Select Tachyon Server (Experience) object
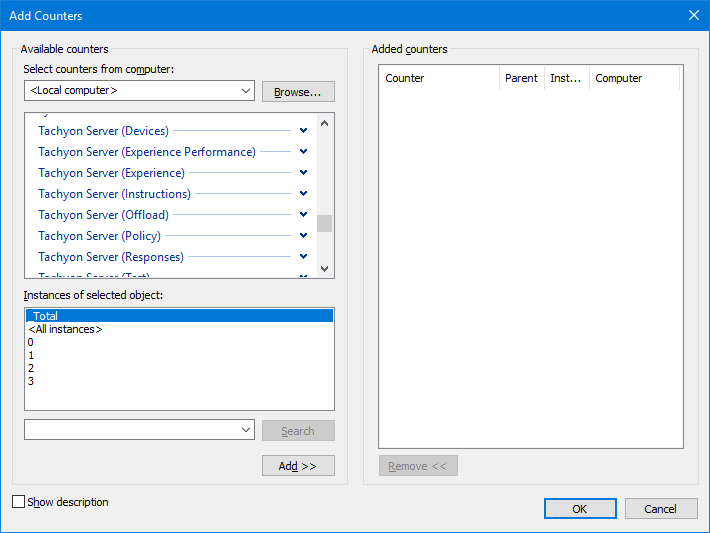Viewport: 710px width, 533px height. coord(111,173)
